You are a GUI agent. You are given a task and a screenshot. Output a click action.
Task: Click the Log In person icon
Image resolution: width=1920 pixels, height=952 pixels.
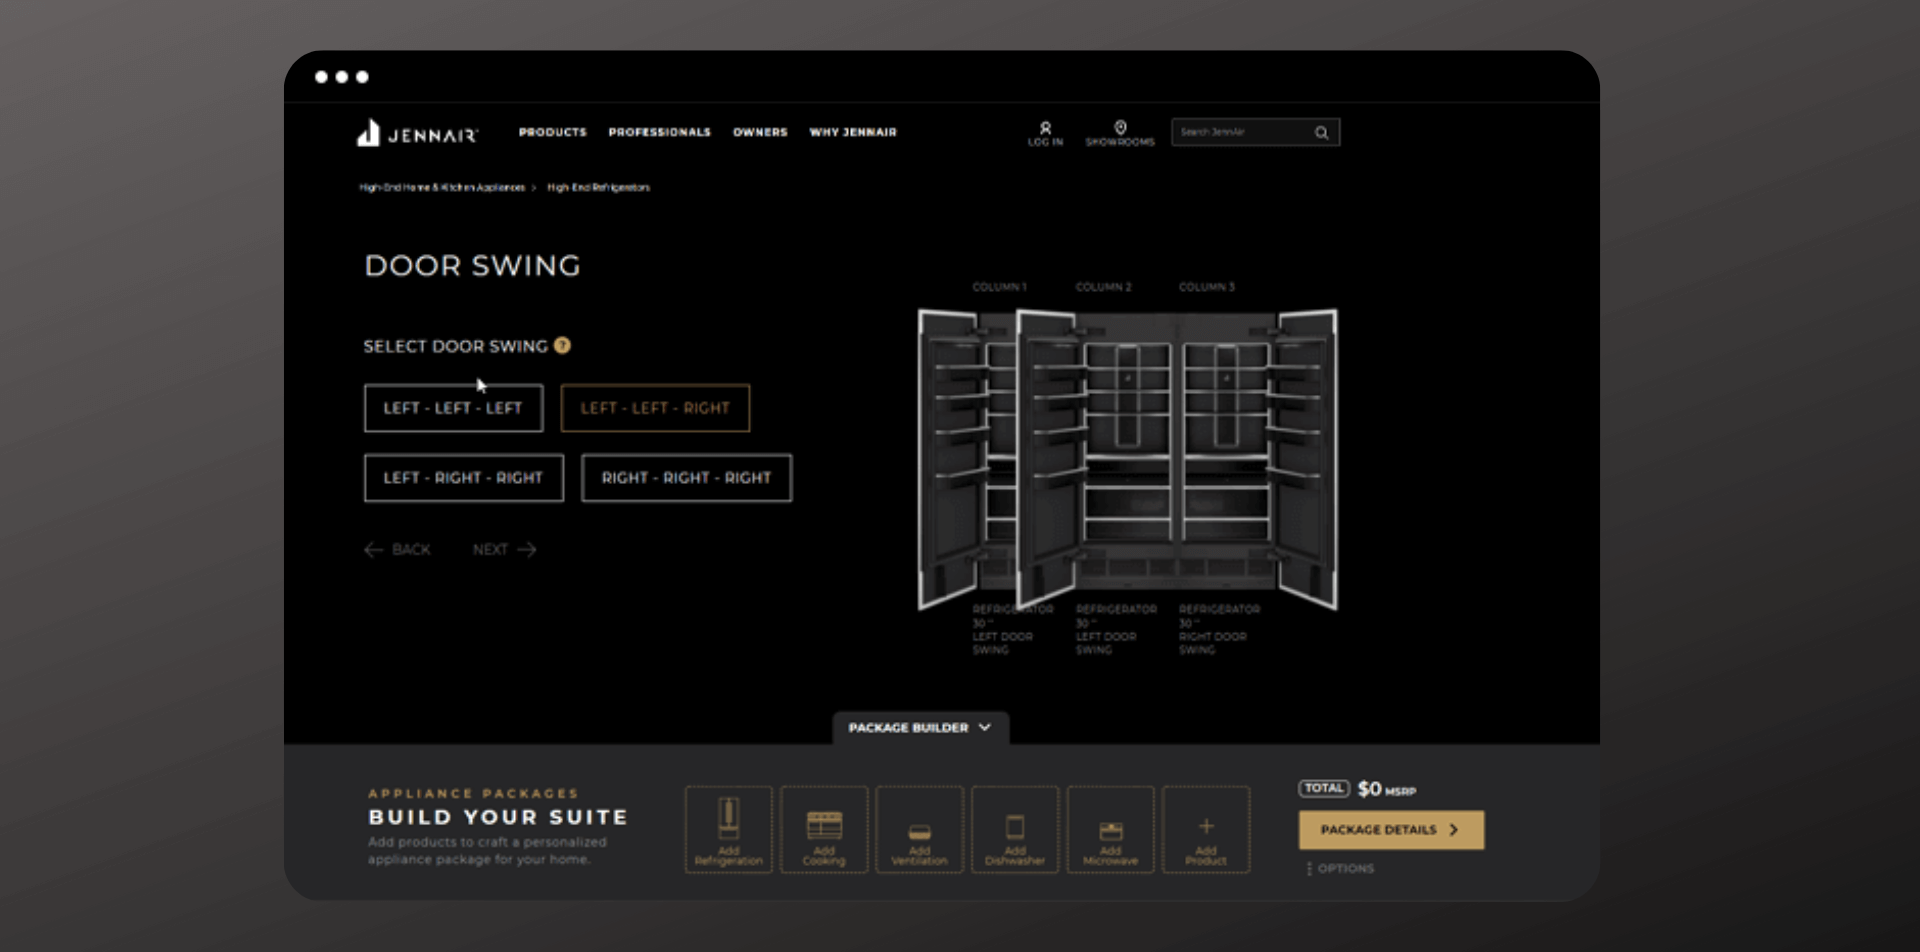[x=1045, y=128]
